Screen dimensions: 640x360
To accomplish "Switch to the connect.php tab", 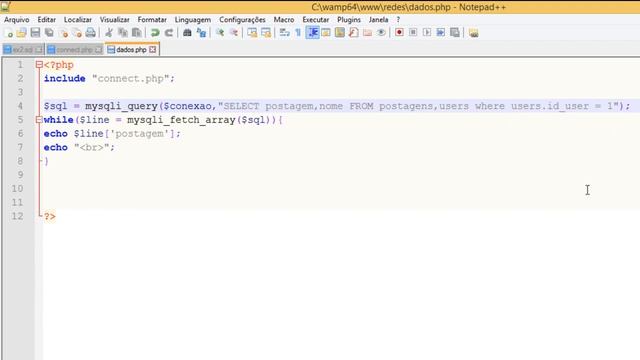I will pos(74,50).
